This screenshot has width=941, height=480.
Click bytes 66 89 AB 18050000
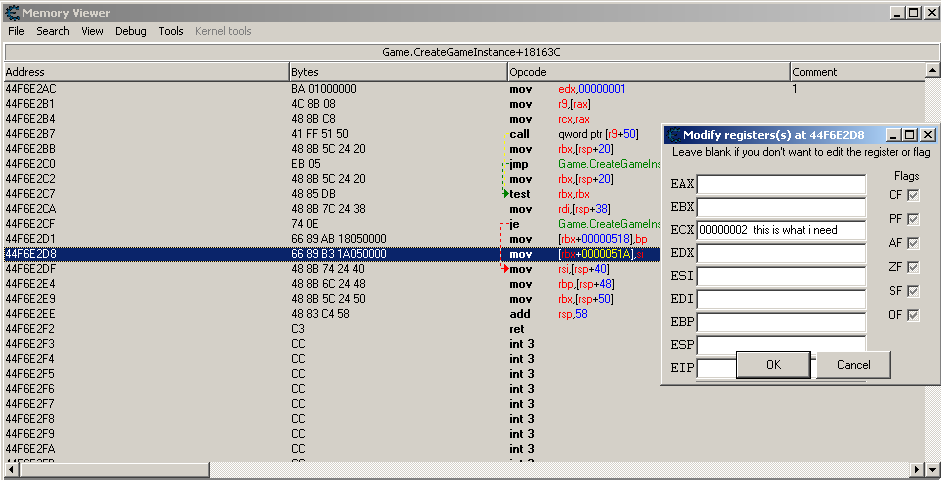click(338, 239)
